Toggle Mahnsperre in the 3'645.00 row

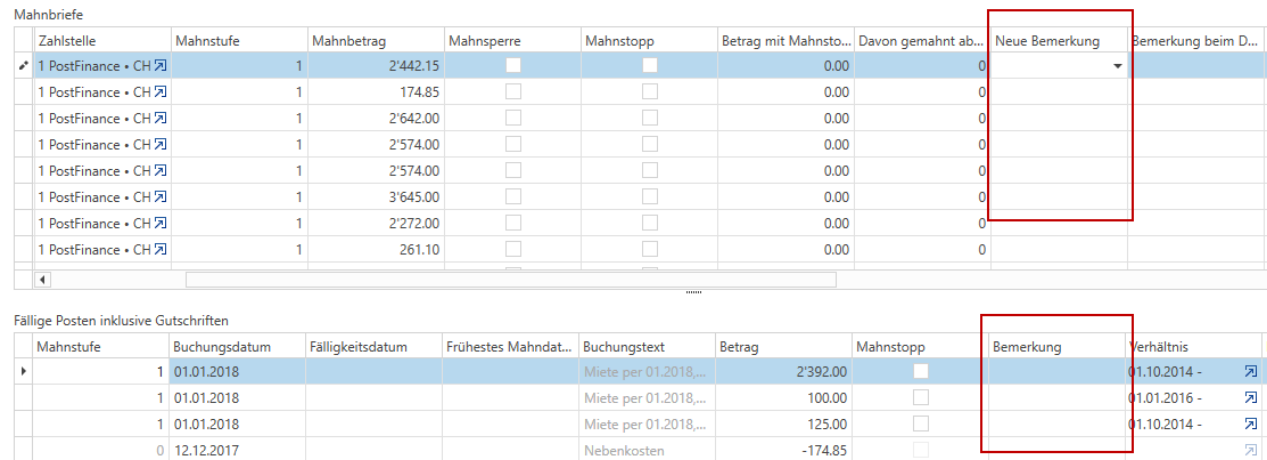coord(513,197)
